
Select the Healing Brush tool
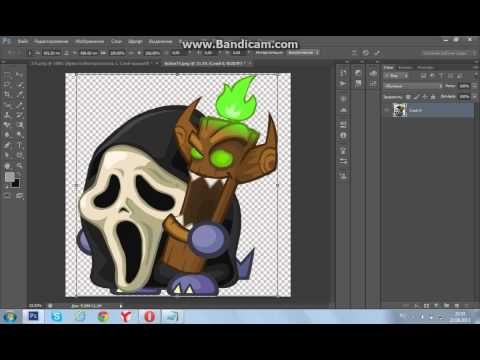tap(8, 105)
